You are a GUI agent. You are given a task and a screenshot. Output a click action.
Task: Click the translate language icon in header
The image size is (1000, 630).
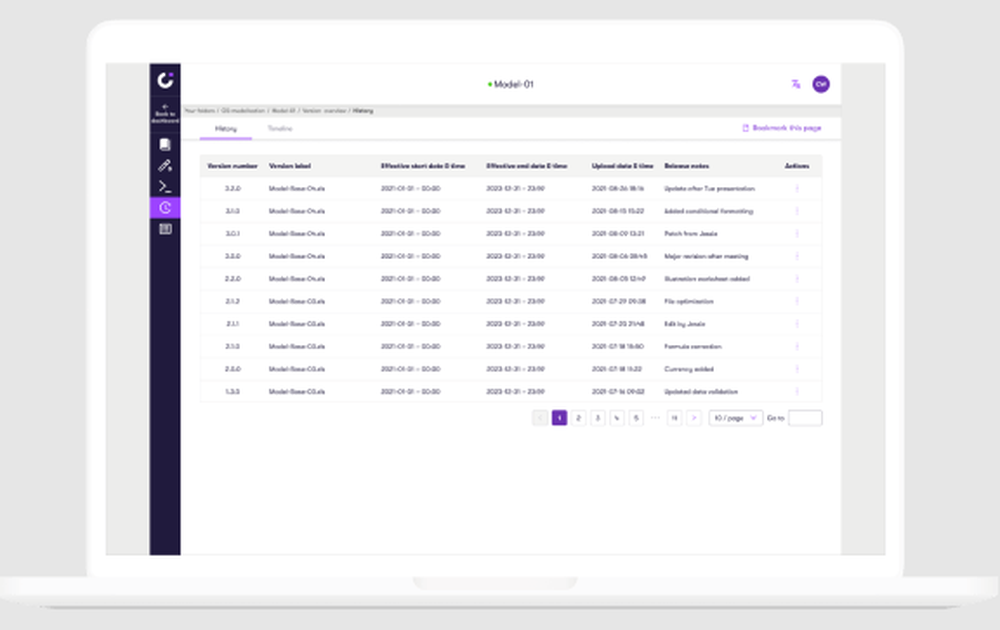796,84
